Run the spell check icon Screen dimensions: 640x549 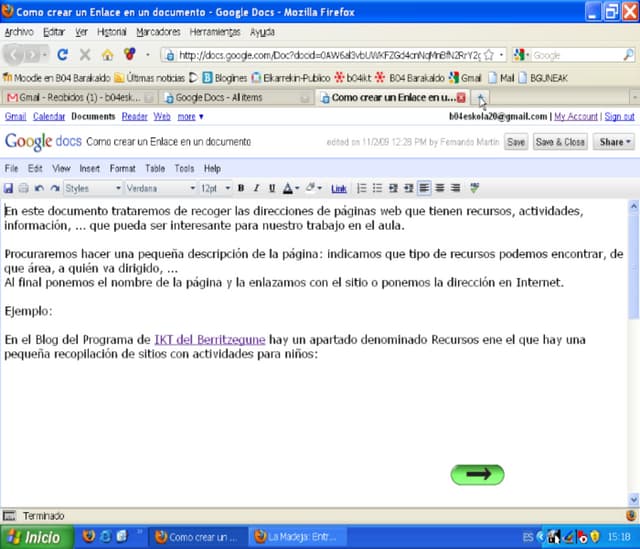pos(474,188)
